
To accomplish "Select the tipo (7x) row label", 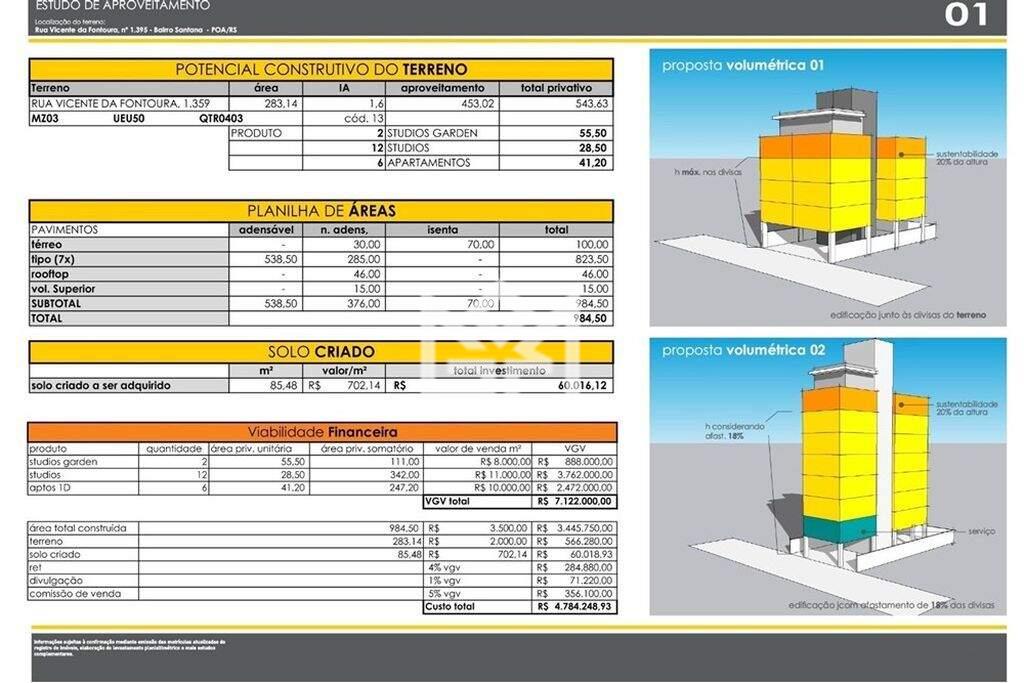I will click(x=54, y=259).
